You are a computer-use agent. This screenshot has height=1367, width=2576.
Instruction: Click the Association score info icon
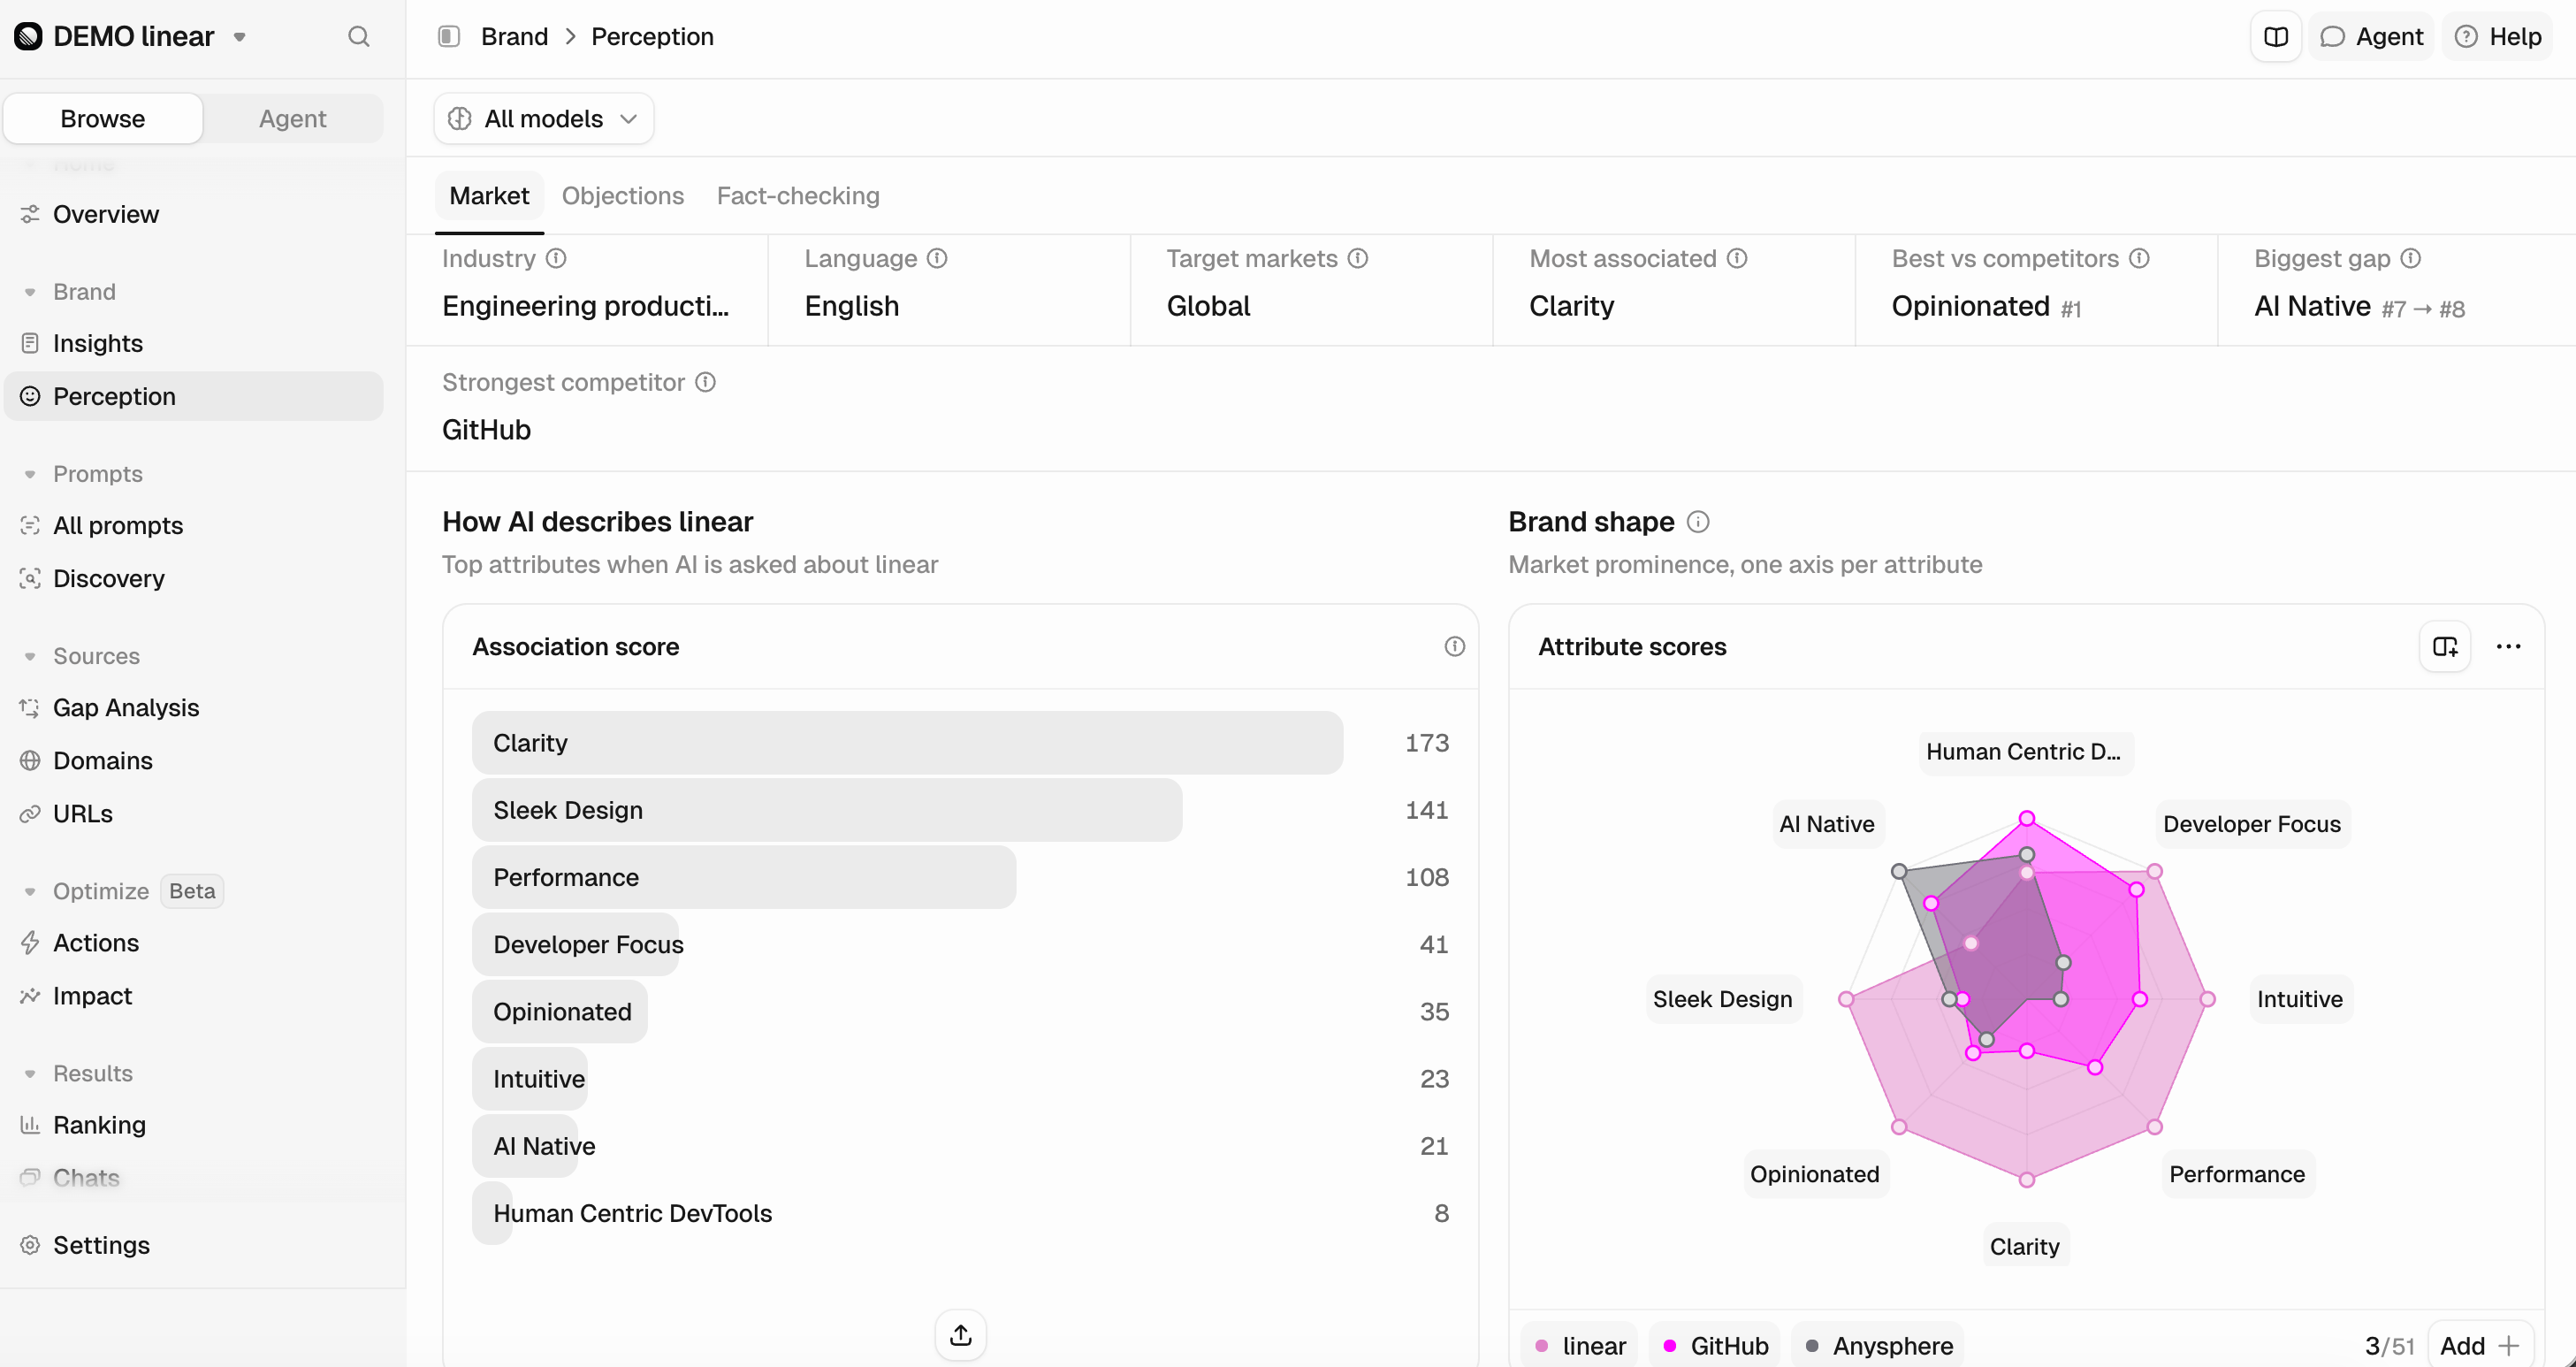point(1455,647)
